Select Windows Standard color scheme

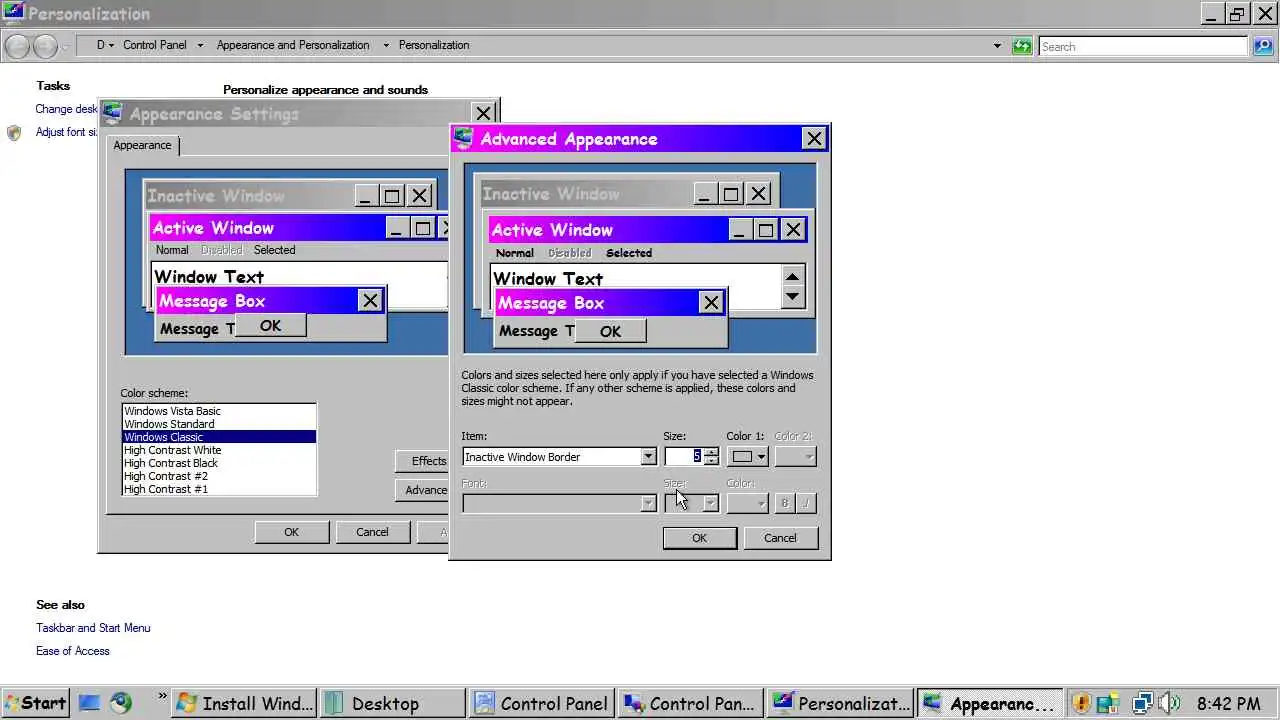click(x=219, y=424)
